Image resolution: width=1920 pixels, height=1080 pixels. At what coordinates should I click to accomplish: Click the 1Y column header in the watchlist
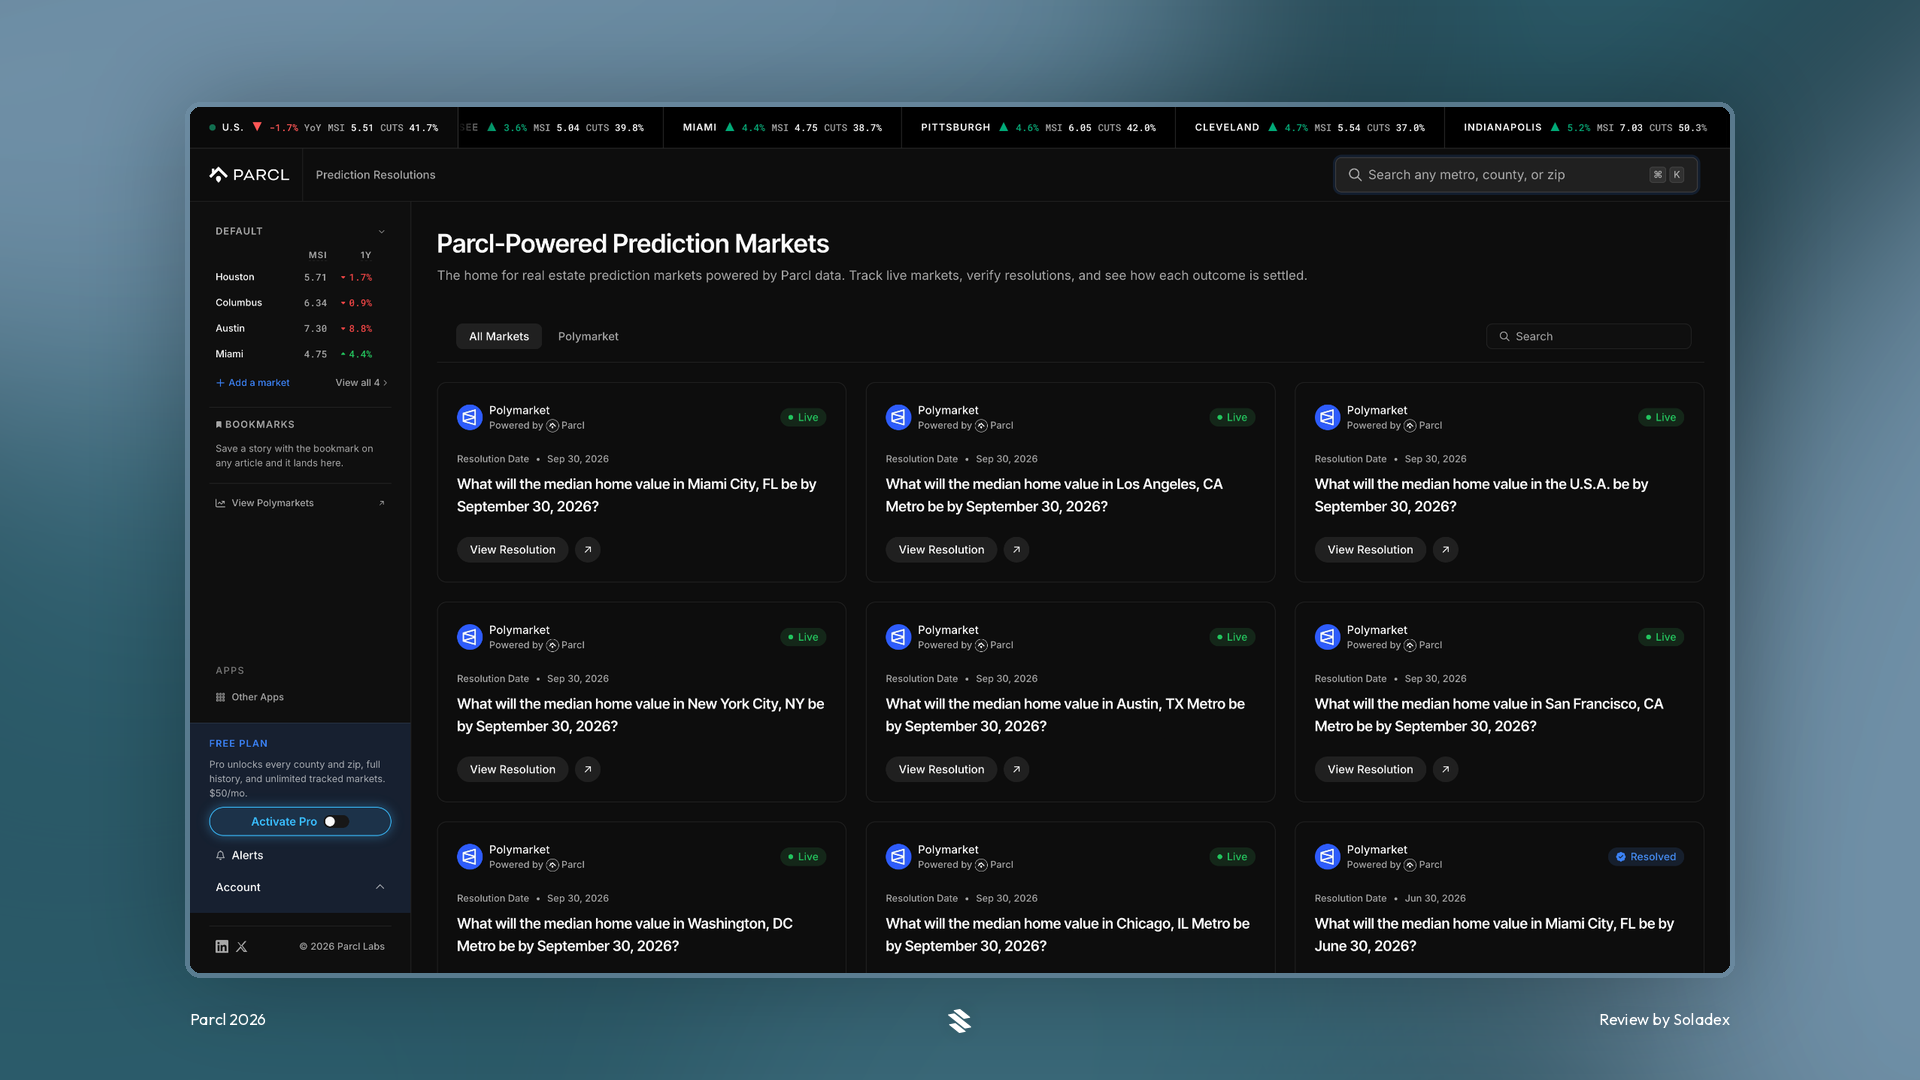(366, 256)
